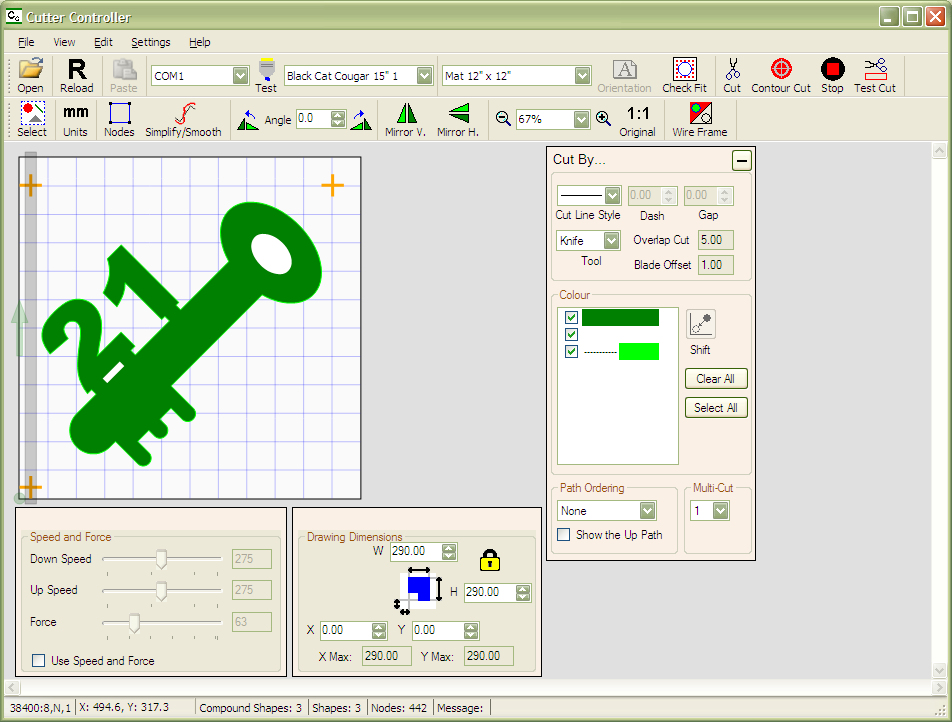Click the drawing height H field
The height and width of the screenshot is (722, 952).
pos(490,592)
